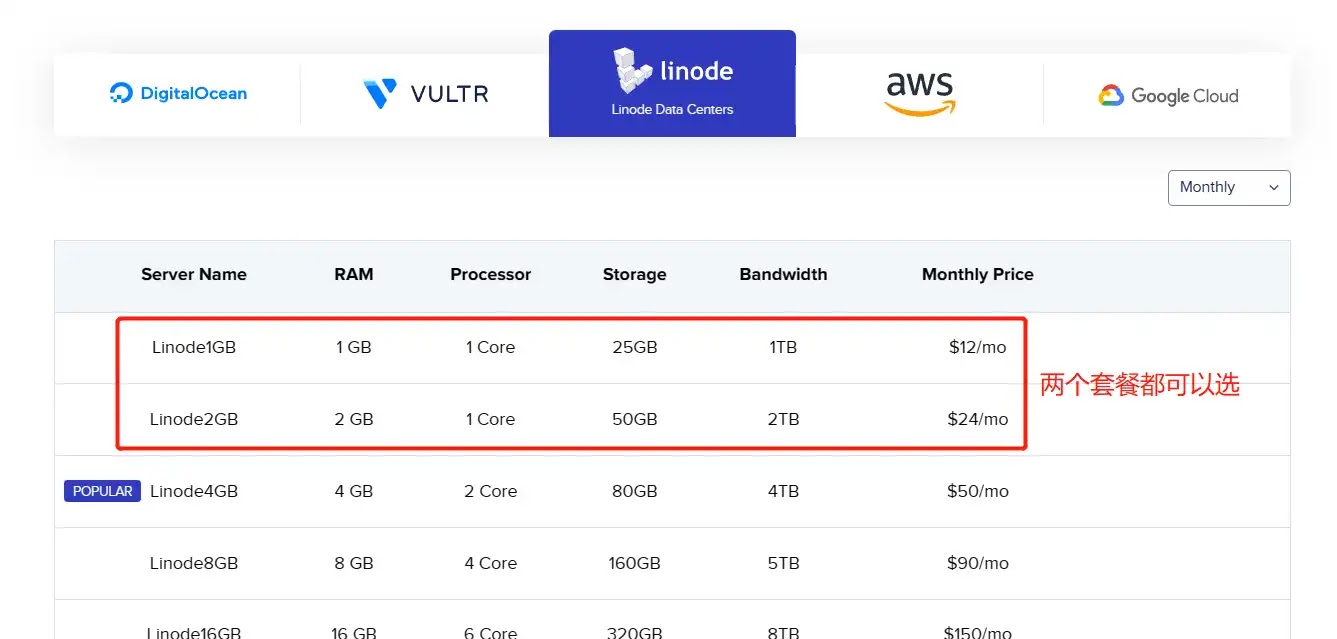The width and height of the screenshot is (1337, 639).
Task: Select the Linode1GB server row
Action: click(672, 348)
